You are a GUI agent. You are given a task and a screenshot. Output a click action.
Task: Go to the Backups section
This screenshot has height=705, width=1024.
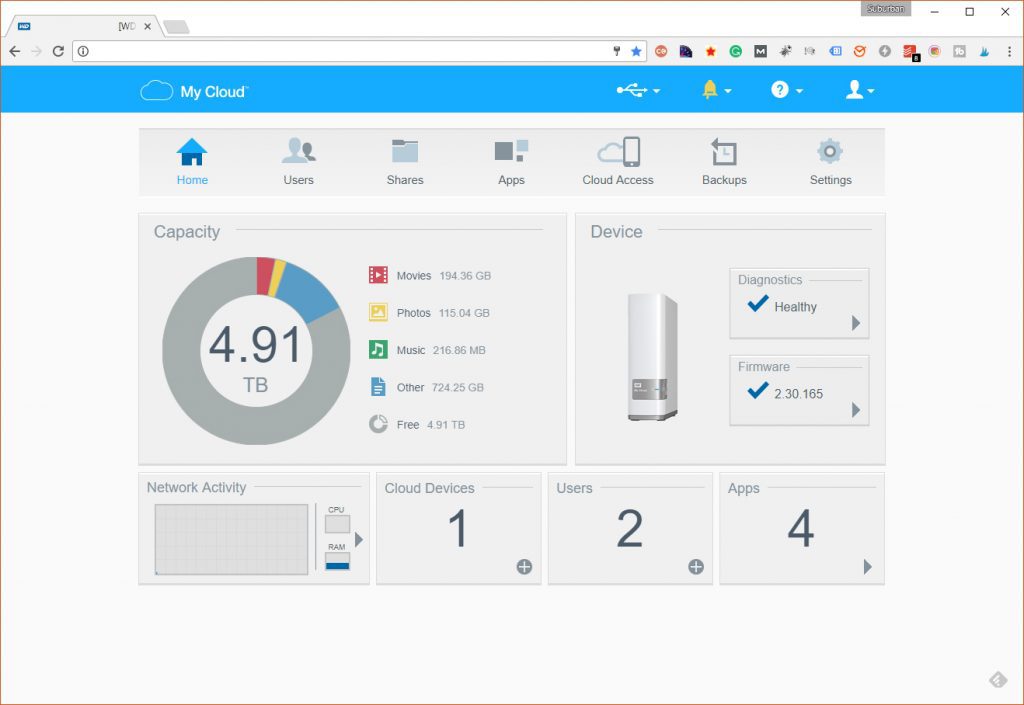pyautogui.click(x=724, y=162)
